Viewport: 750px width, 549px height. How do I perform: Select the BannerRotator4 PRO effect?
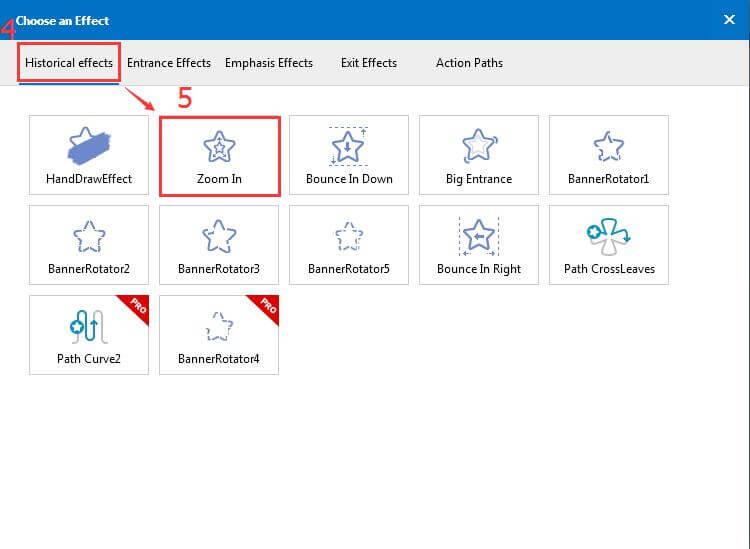coord(219,335)
